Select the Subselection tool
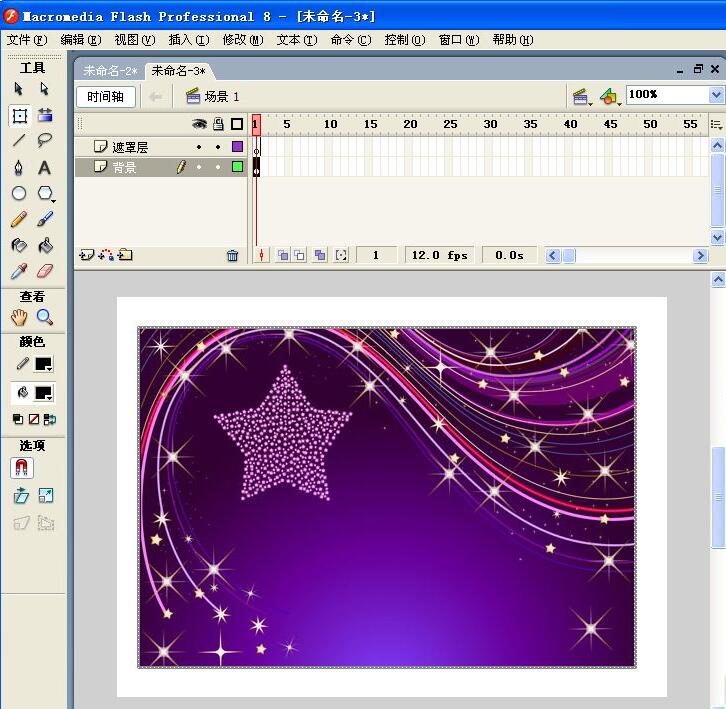This screenshot has width=726, height=709. (44, 88)
